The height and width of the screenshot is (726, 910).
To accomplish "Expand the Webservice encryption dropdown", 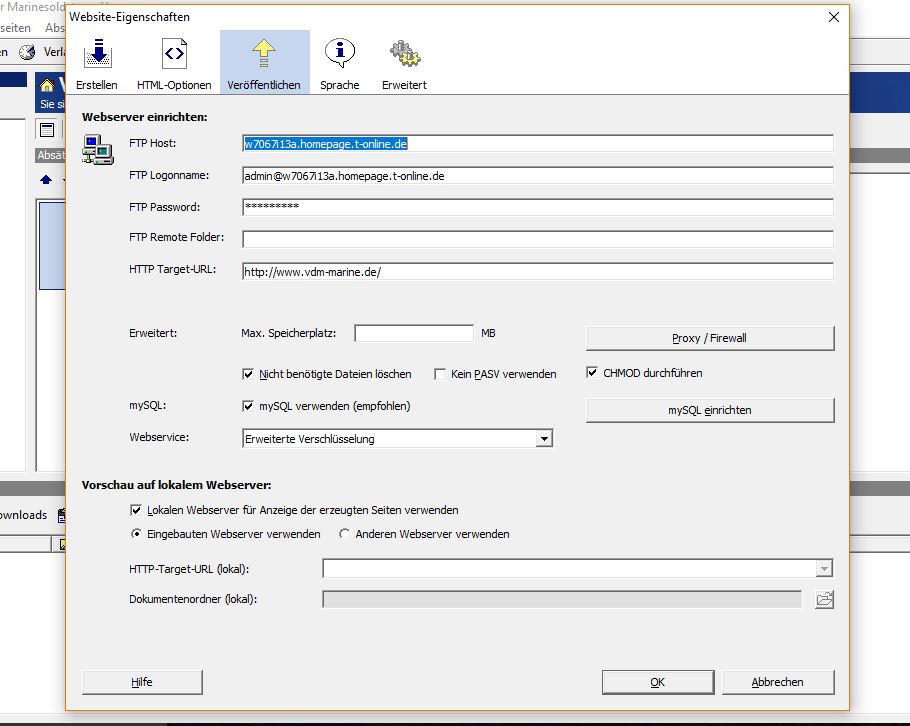I will (x=544, y=438).
